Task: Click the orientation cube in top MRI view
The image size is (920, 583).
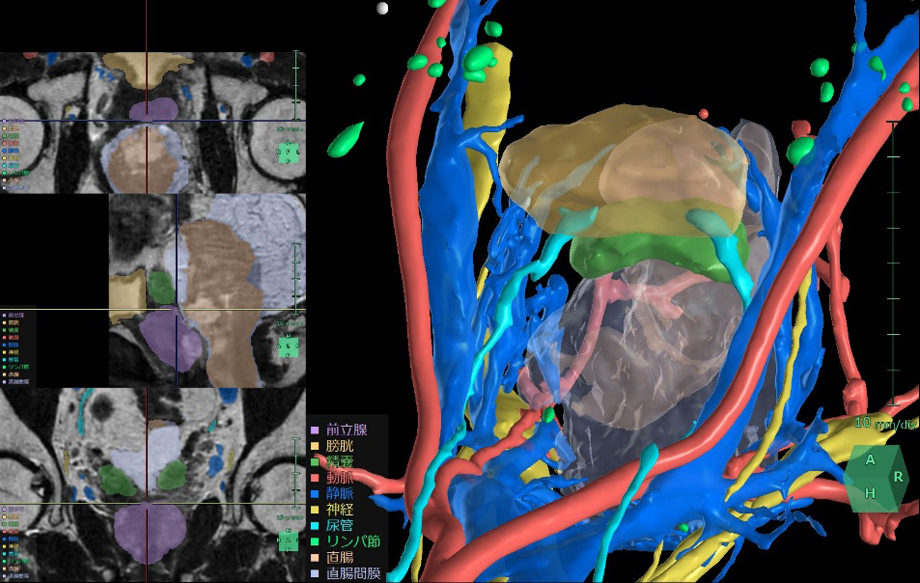Action: (x=288, y=153)
